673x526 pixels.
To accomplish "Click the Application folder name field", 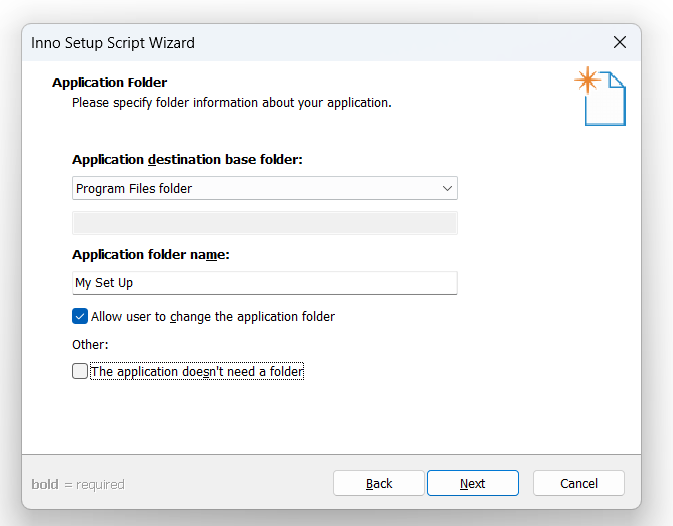I will [265, 283].
